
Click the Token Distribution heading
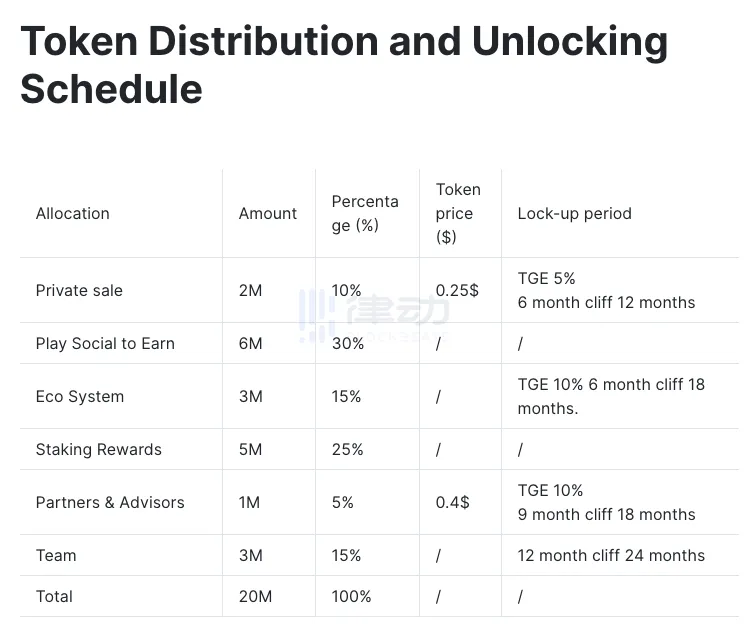pyautogui.click(x=344, y=65)
